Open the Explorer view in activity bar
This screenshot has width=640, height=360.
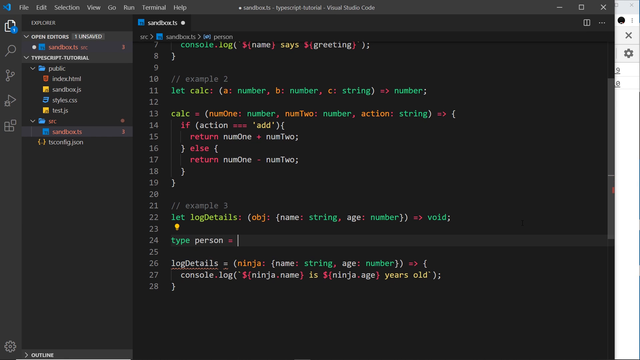pyautogui.click(x=10, y=26)
